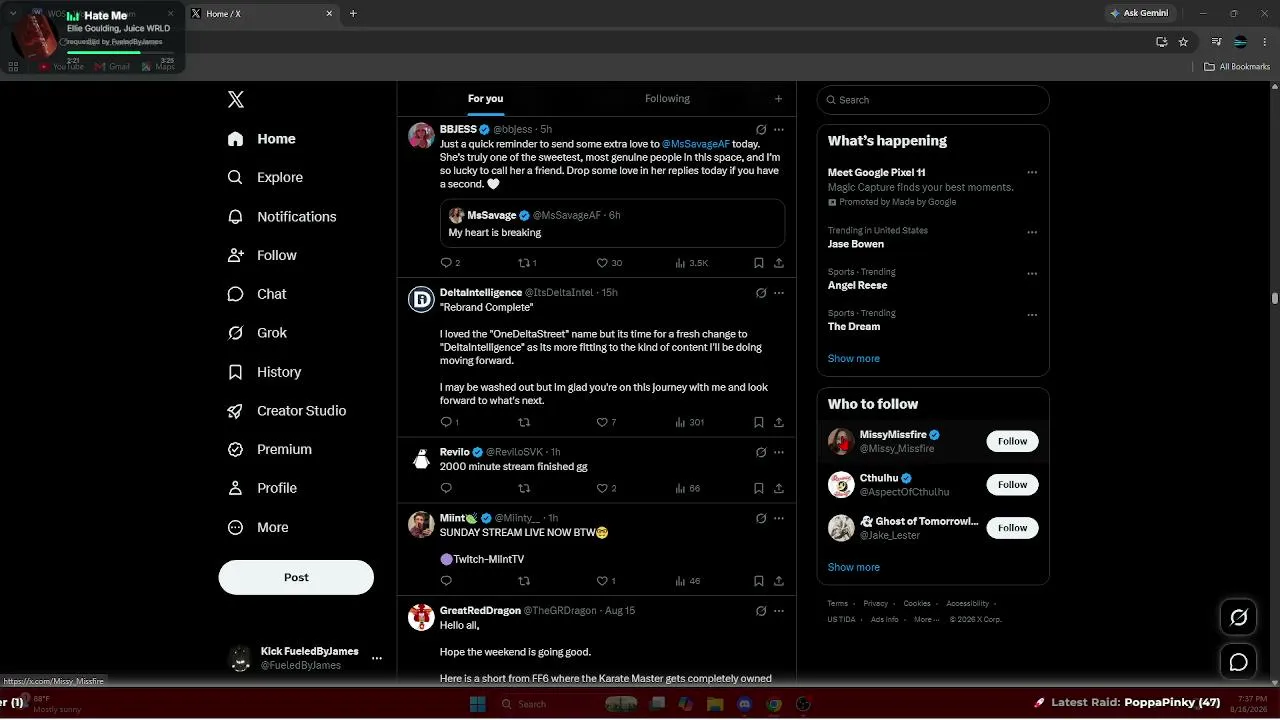Open Creator Studio in the sidebar

(x=287, y=410)
